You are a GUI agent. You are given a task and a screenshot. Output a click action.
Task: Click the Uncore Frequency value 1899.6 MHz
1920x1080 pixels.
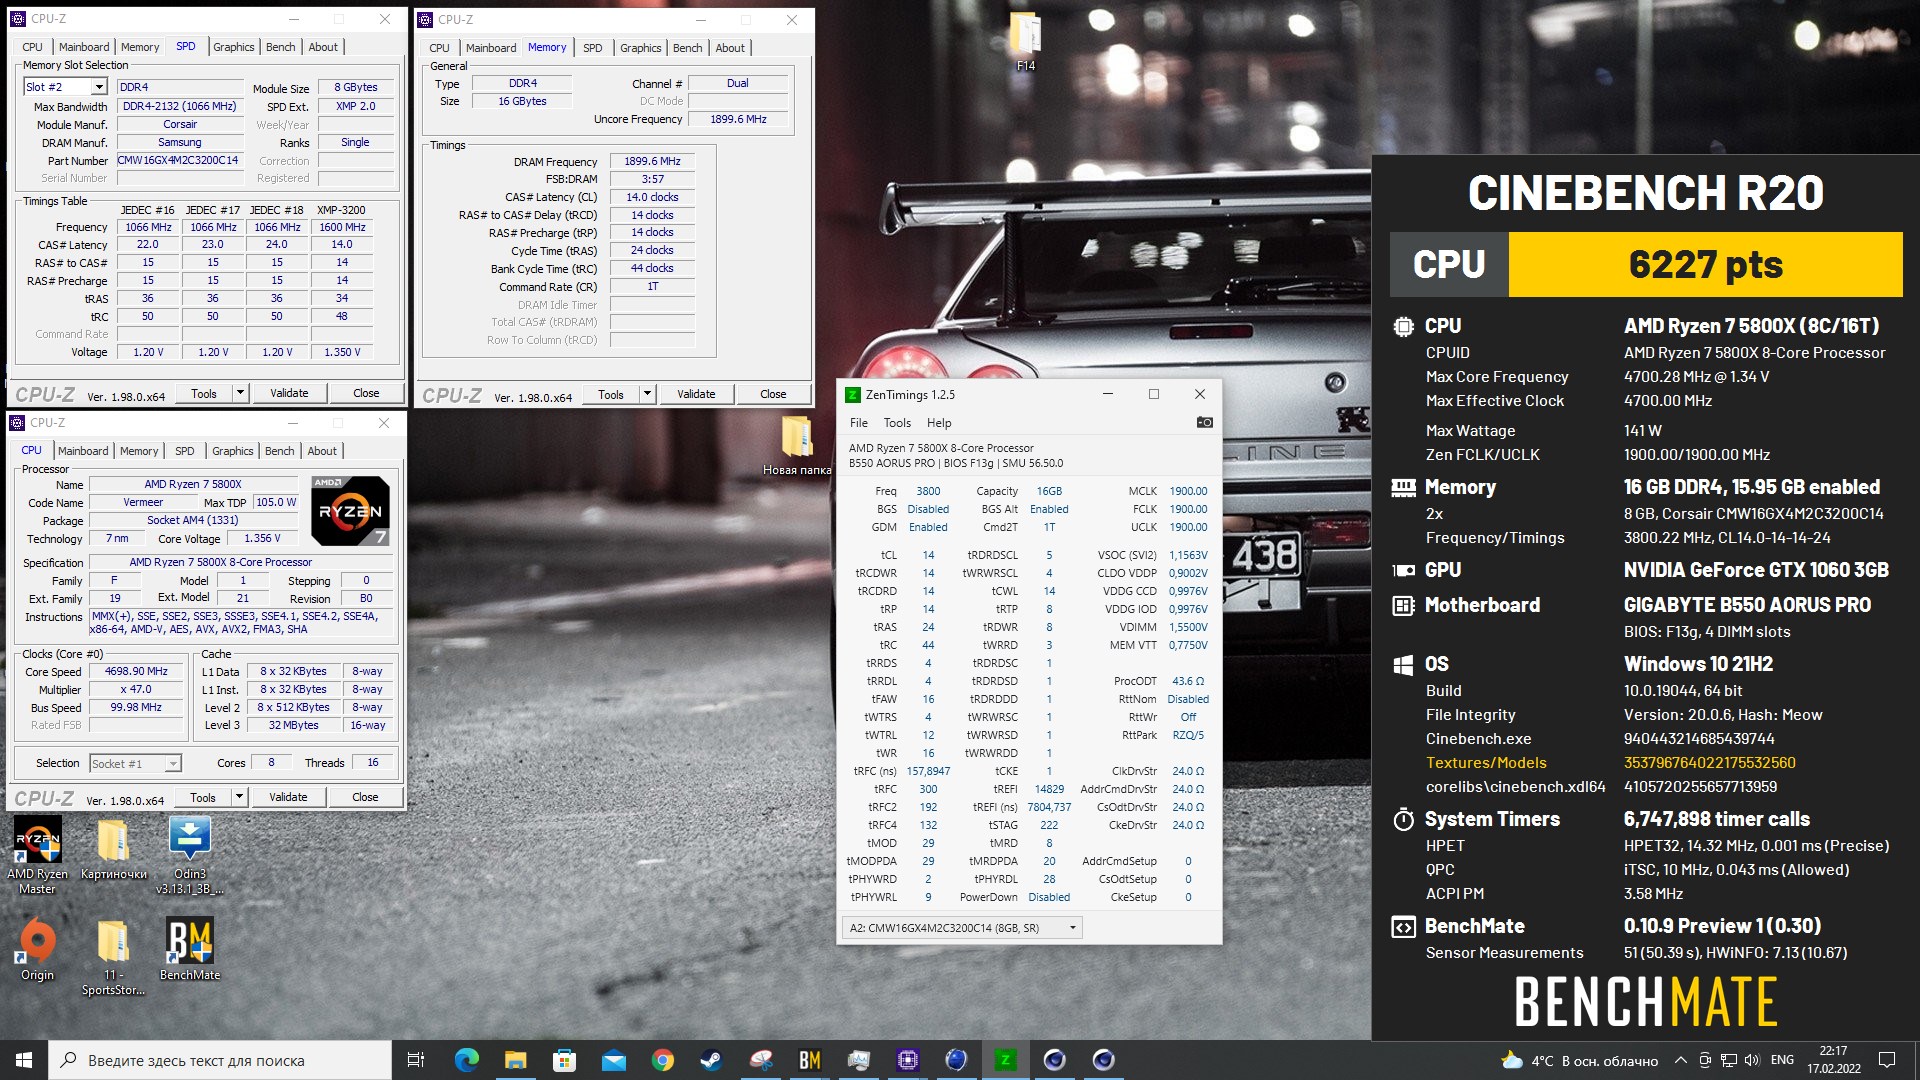click(x=738, y=119)
